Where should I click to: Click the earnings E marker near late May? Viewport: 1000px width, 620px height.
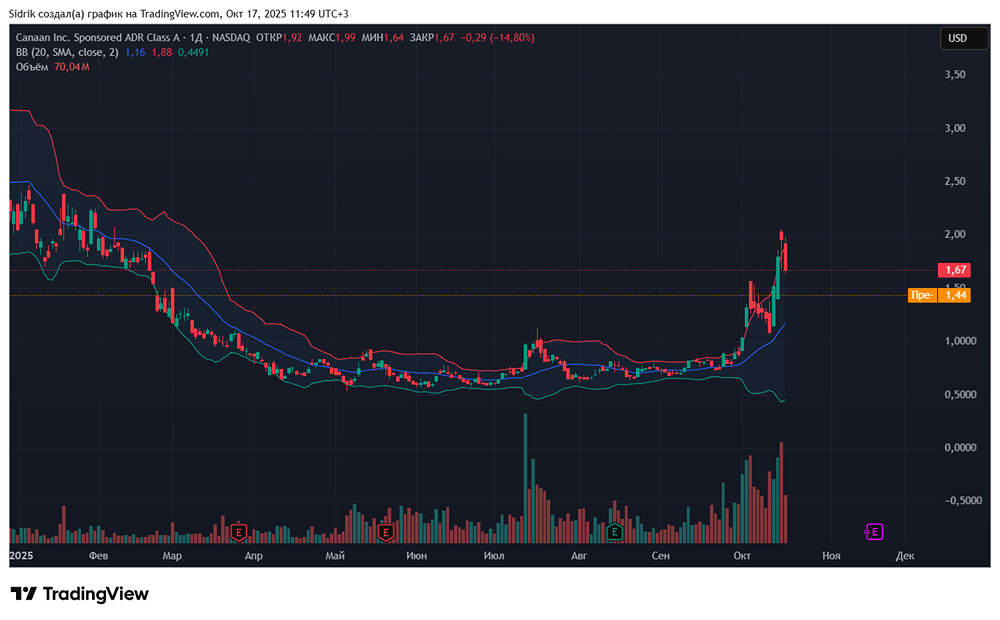[385, 531]
